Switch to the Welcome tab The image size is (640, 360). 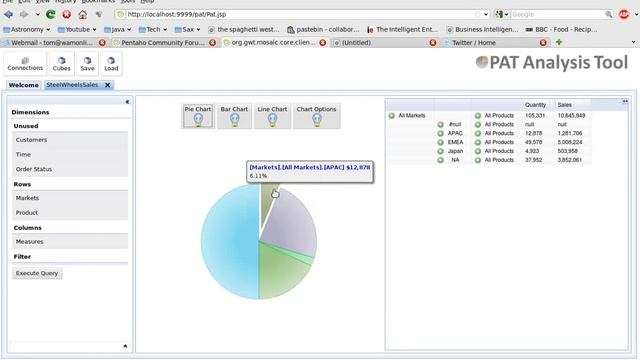[x=23, y=85]
